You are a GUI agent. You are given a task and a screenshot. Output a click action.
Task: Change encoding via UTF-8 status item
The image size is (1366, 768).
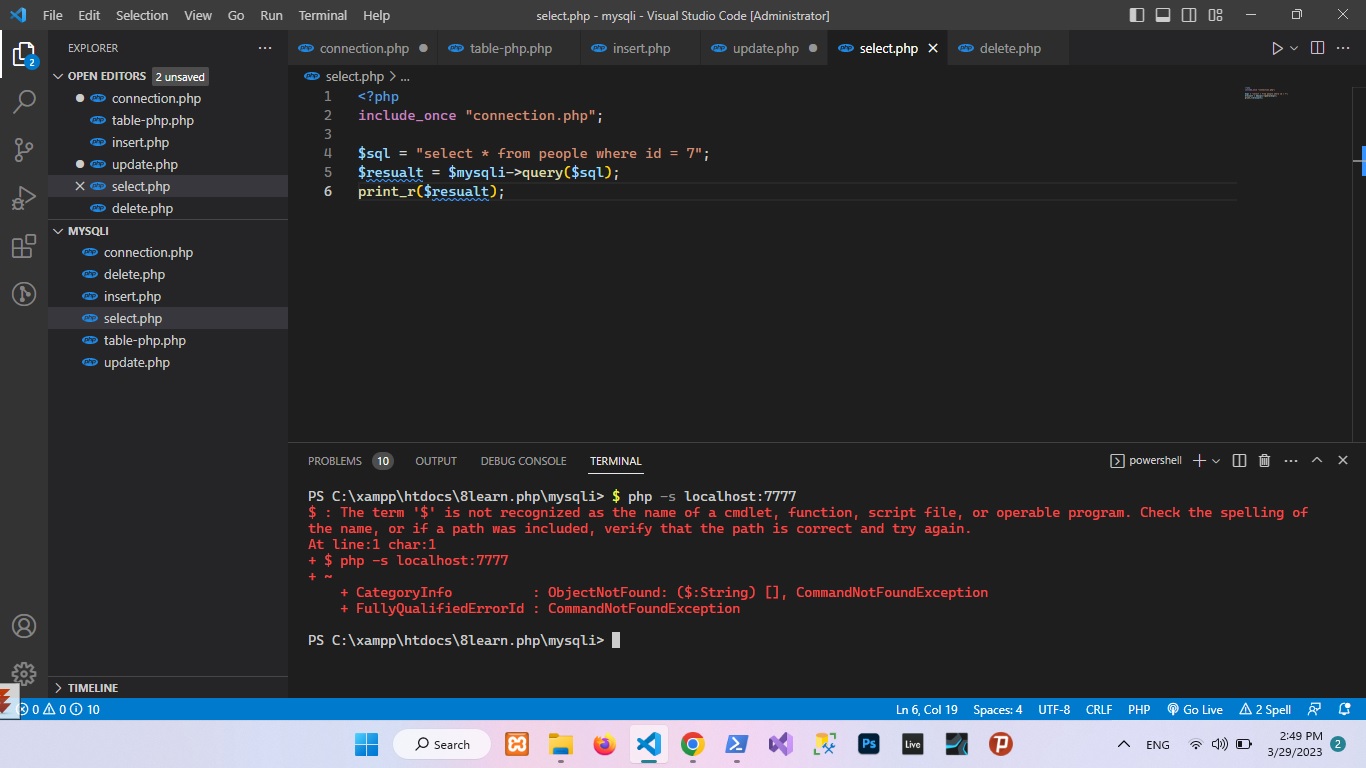(1054, 709)
